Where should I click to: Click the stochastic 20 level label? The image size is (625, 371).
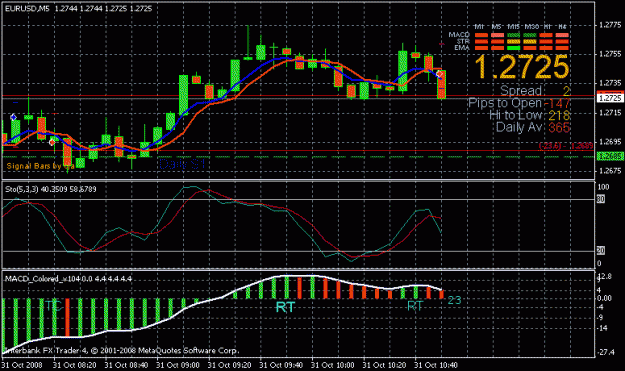(601, 251)
